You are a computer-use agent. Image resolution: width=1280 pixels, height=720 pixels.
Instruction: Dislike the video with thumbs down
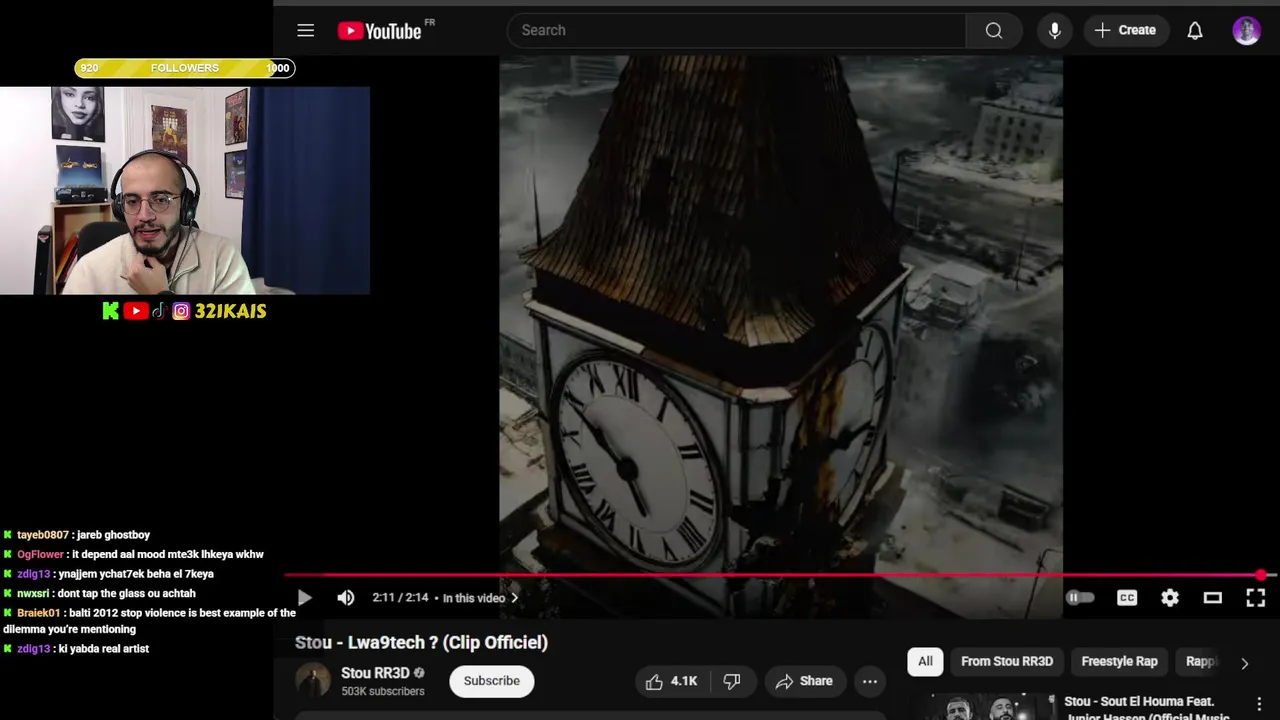[732, 681]
